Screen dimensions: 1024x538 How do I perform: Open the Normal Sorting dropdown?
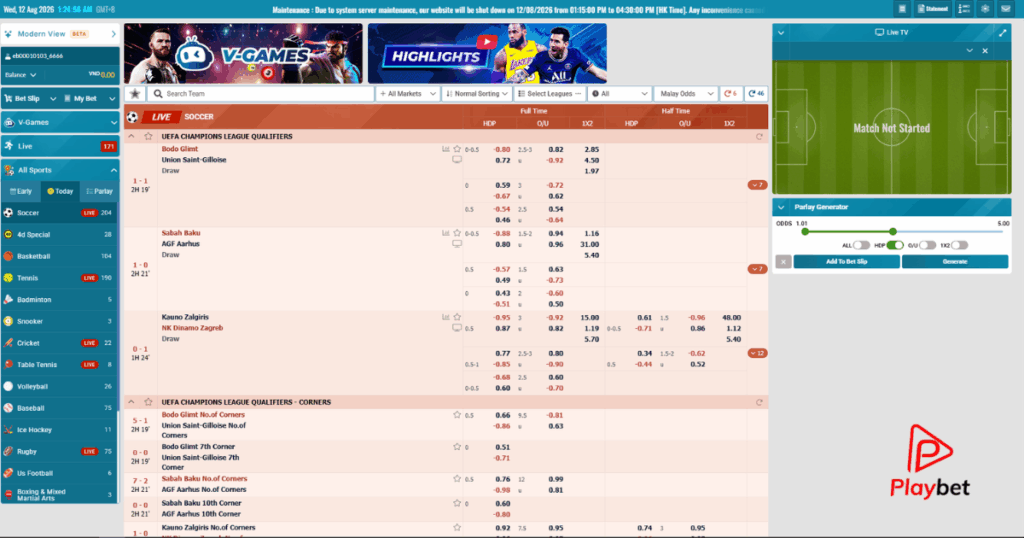[x=477, y=93]
